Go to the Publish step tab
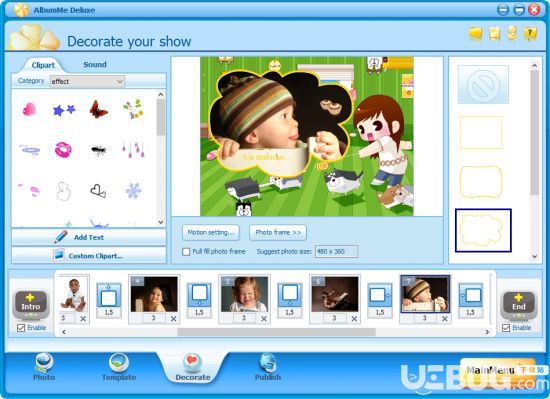 point(268,367)
